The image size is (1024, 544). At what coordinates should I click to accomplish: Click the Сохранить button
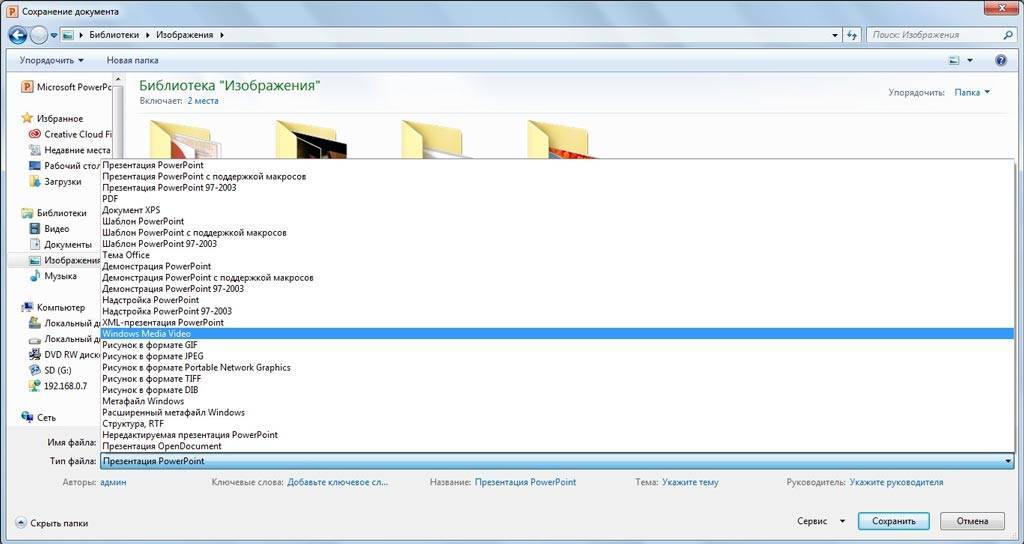893,521
